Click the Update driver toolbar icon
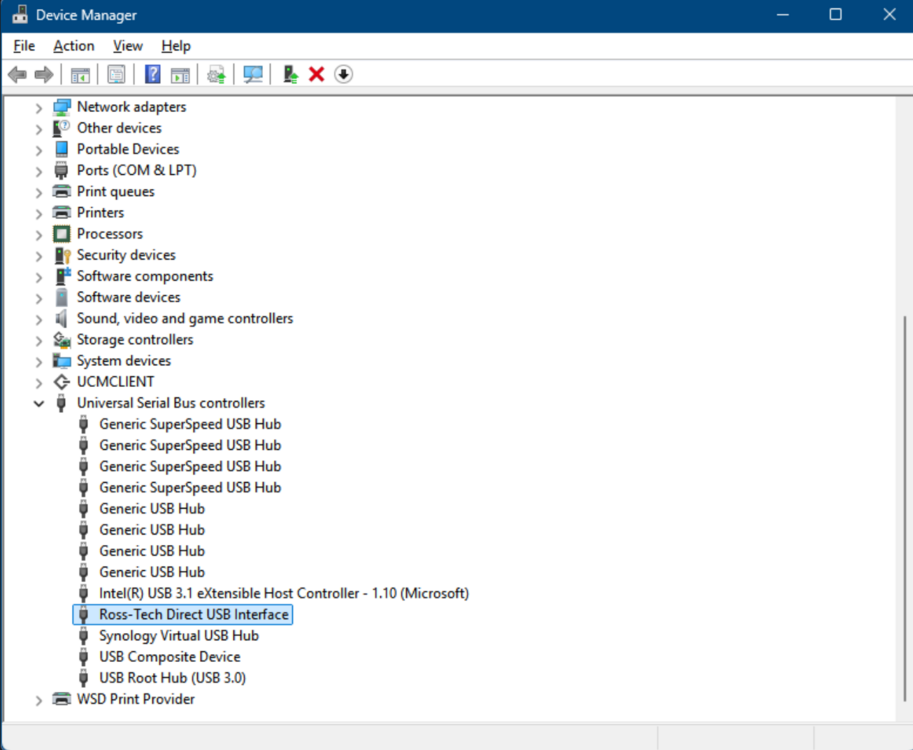The height and width of the screenshot is (750, 913). tap(216, 75)
